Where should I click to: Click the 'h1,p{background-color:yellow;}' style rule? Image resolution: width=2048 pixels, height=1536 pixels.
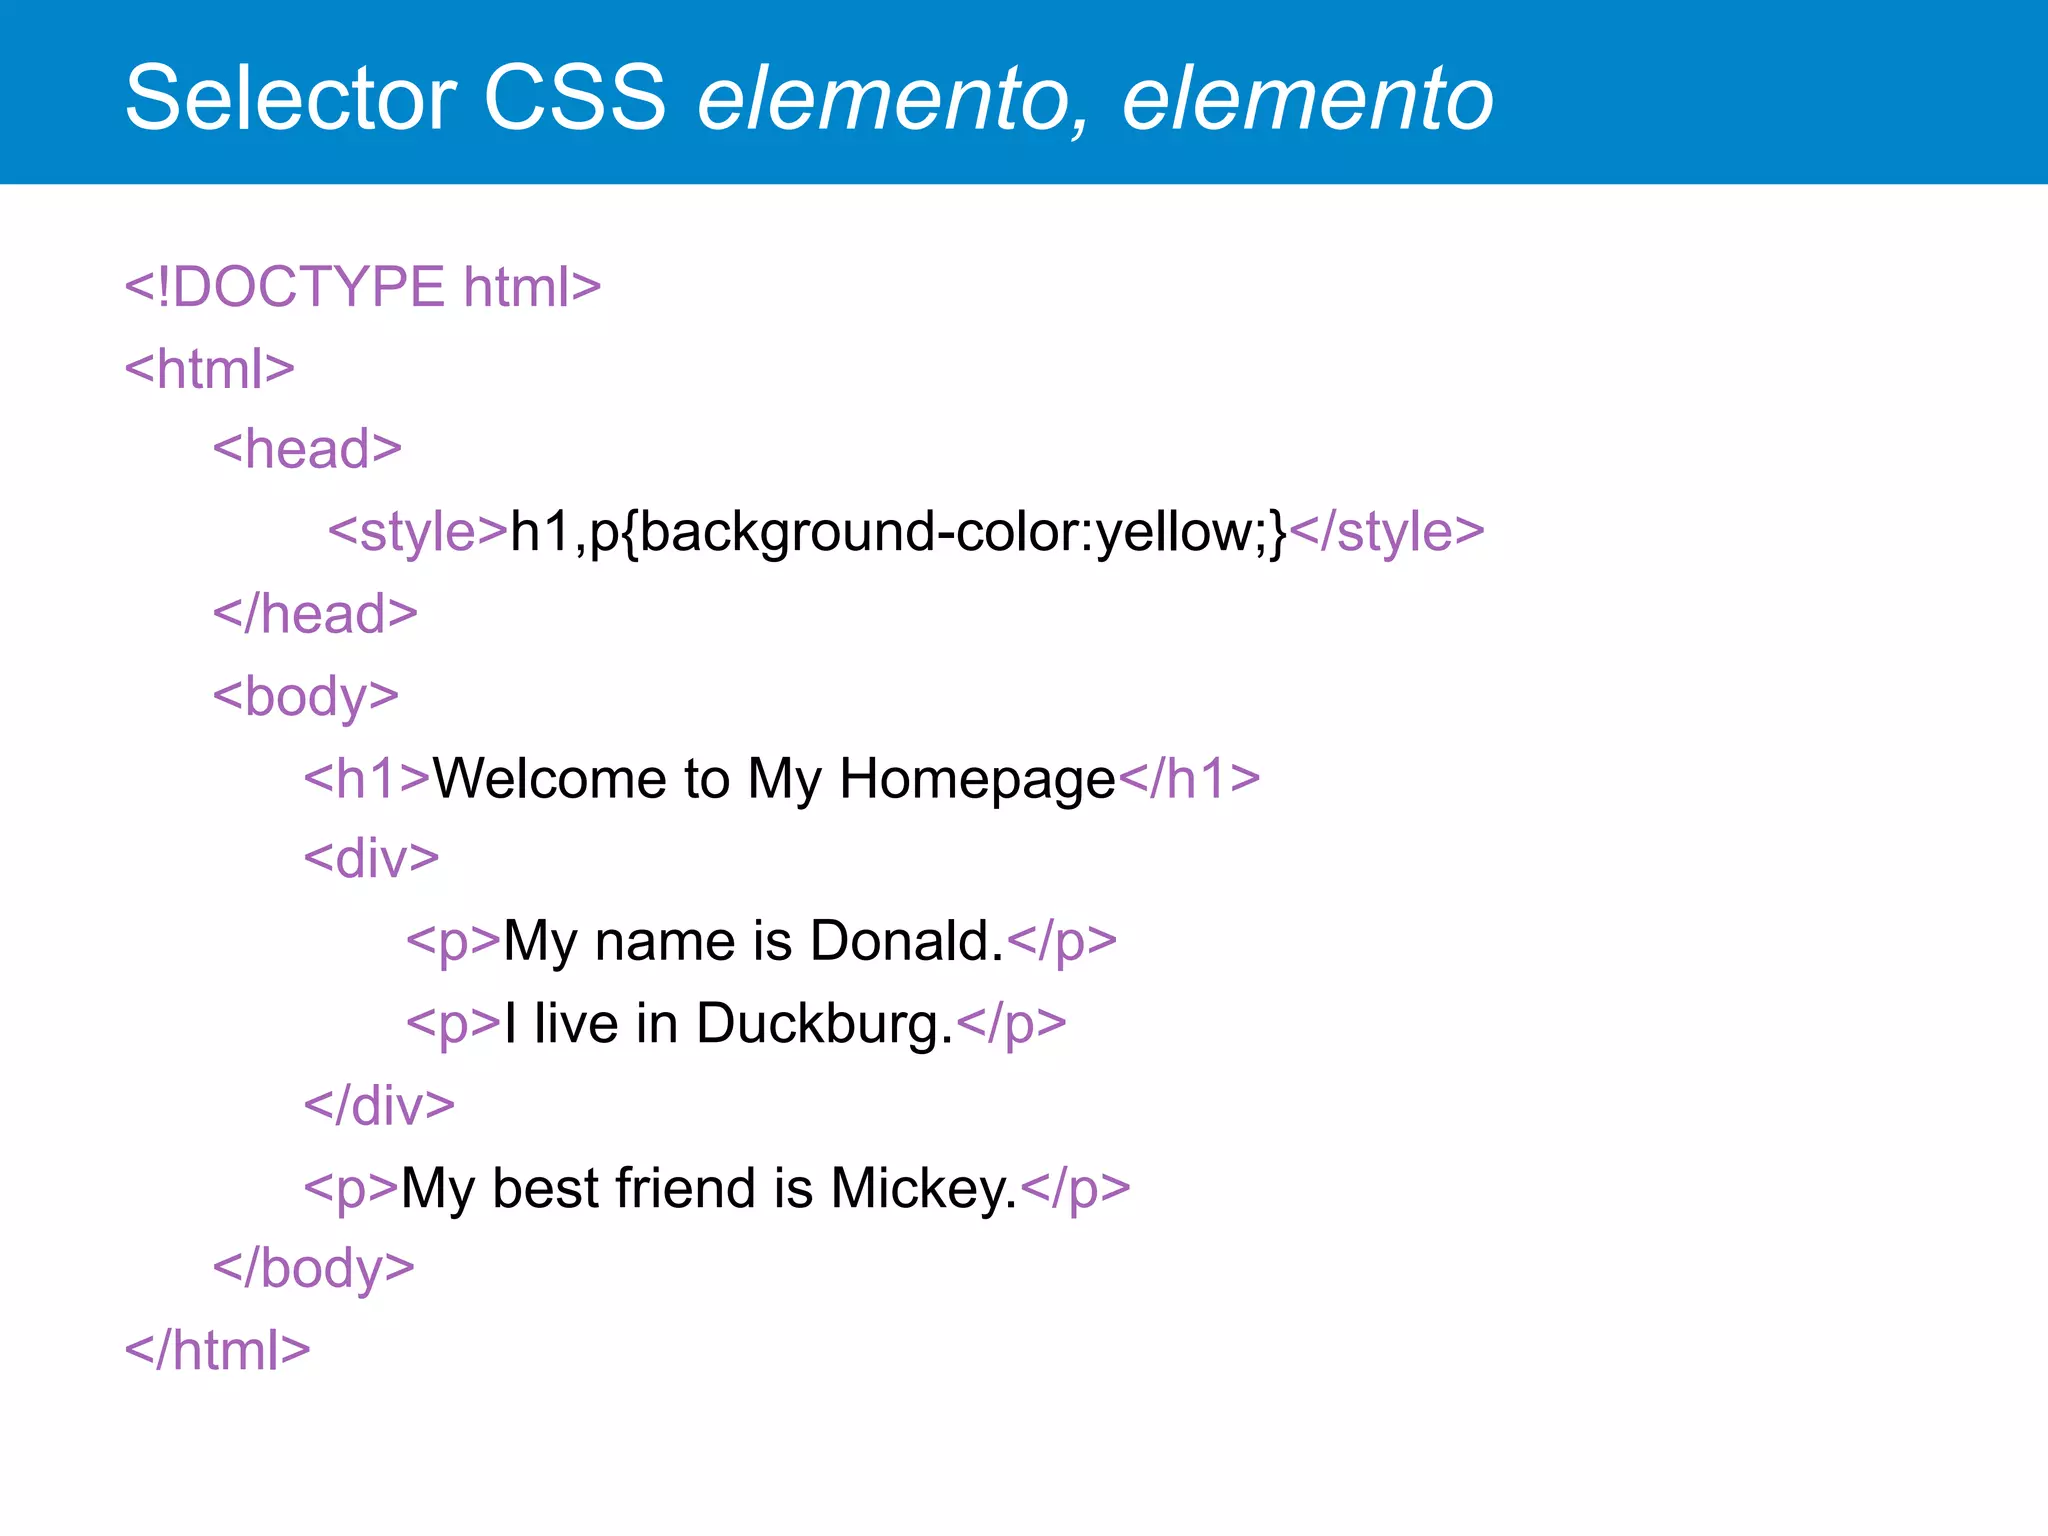coord(898,533)
